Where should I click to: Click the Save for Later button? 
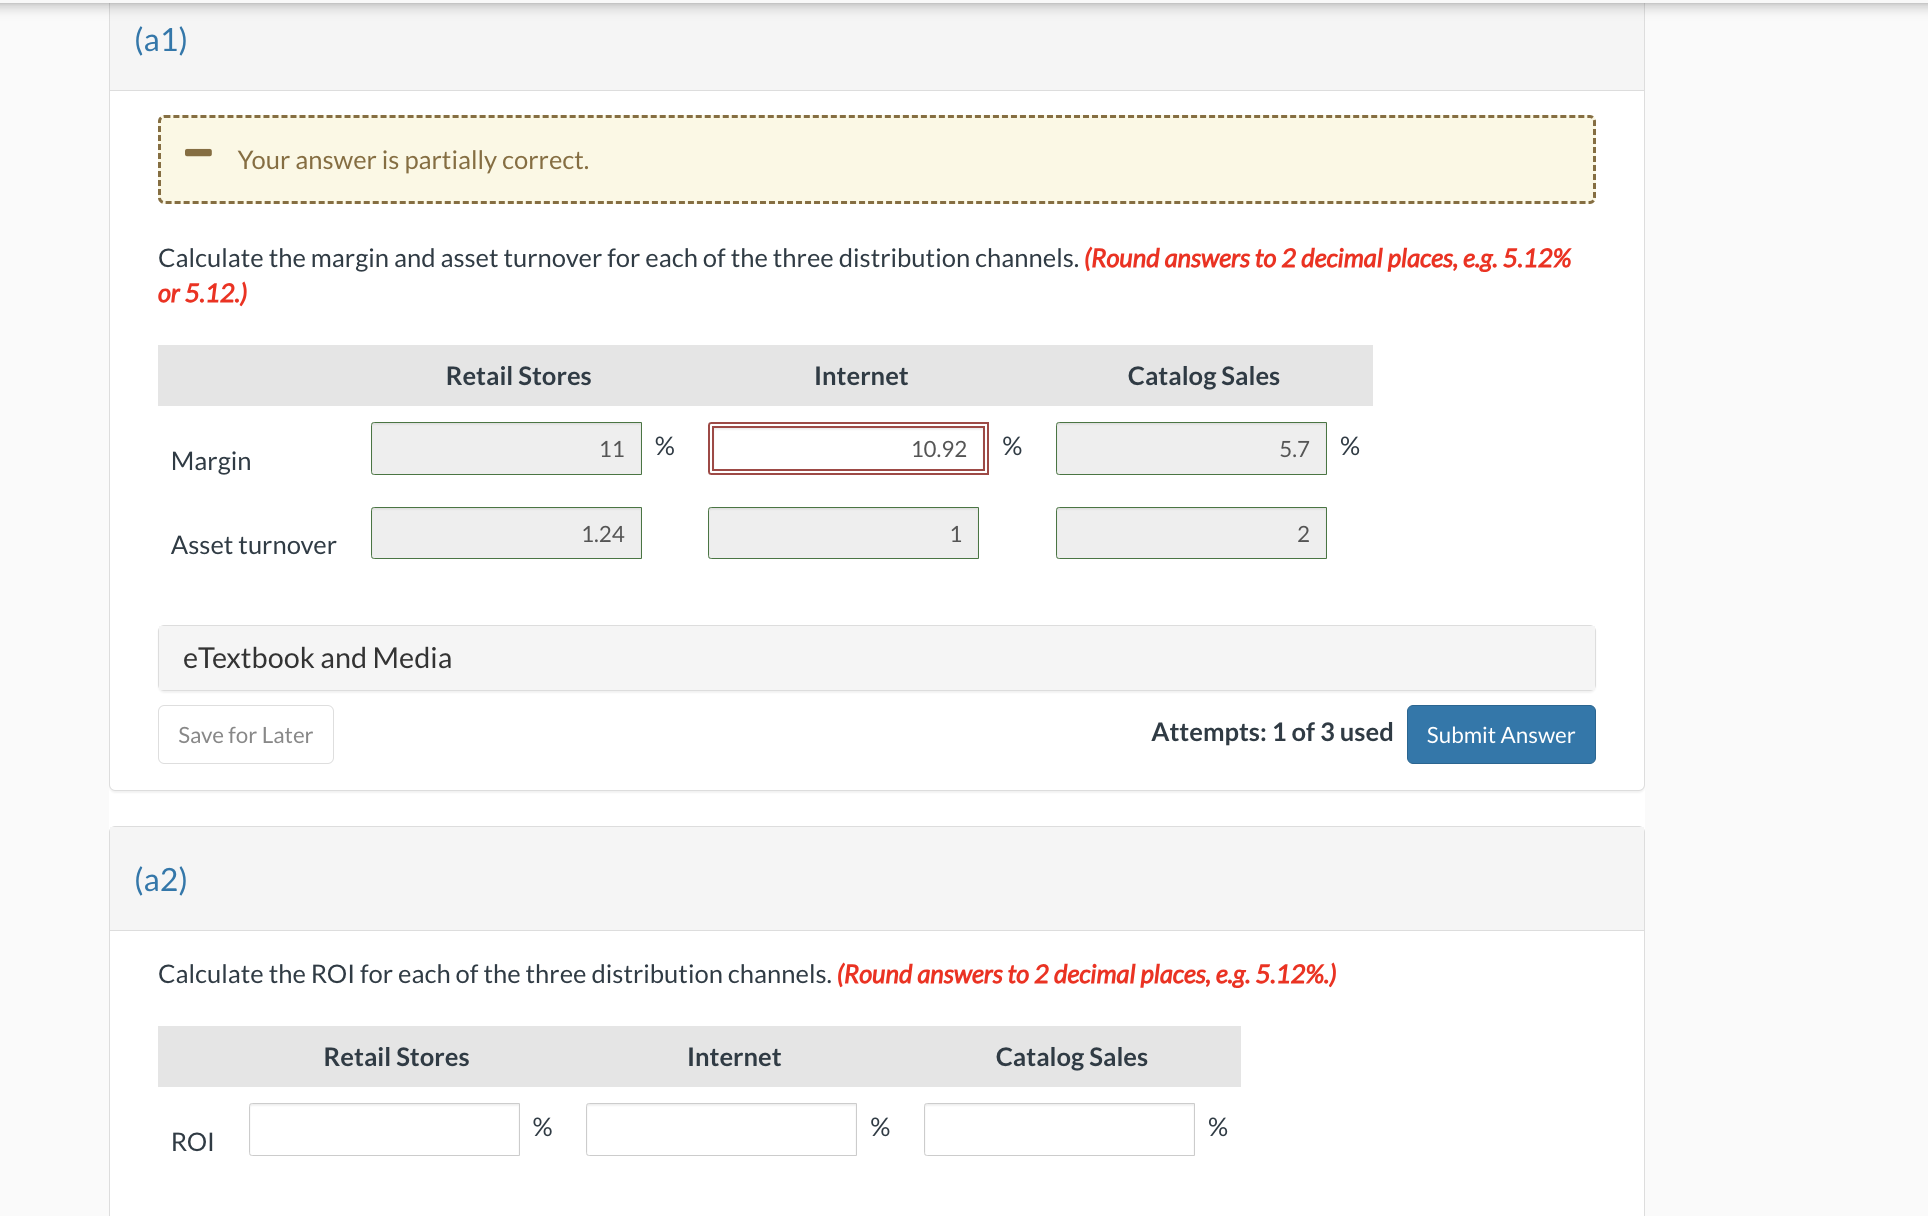tap(245, 735)
